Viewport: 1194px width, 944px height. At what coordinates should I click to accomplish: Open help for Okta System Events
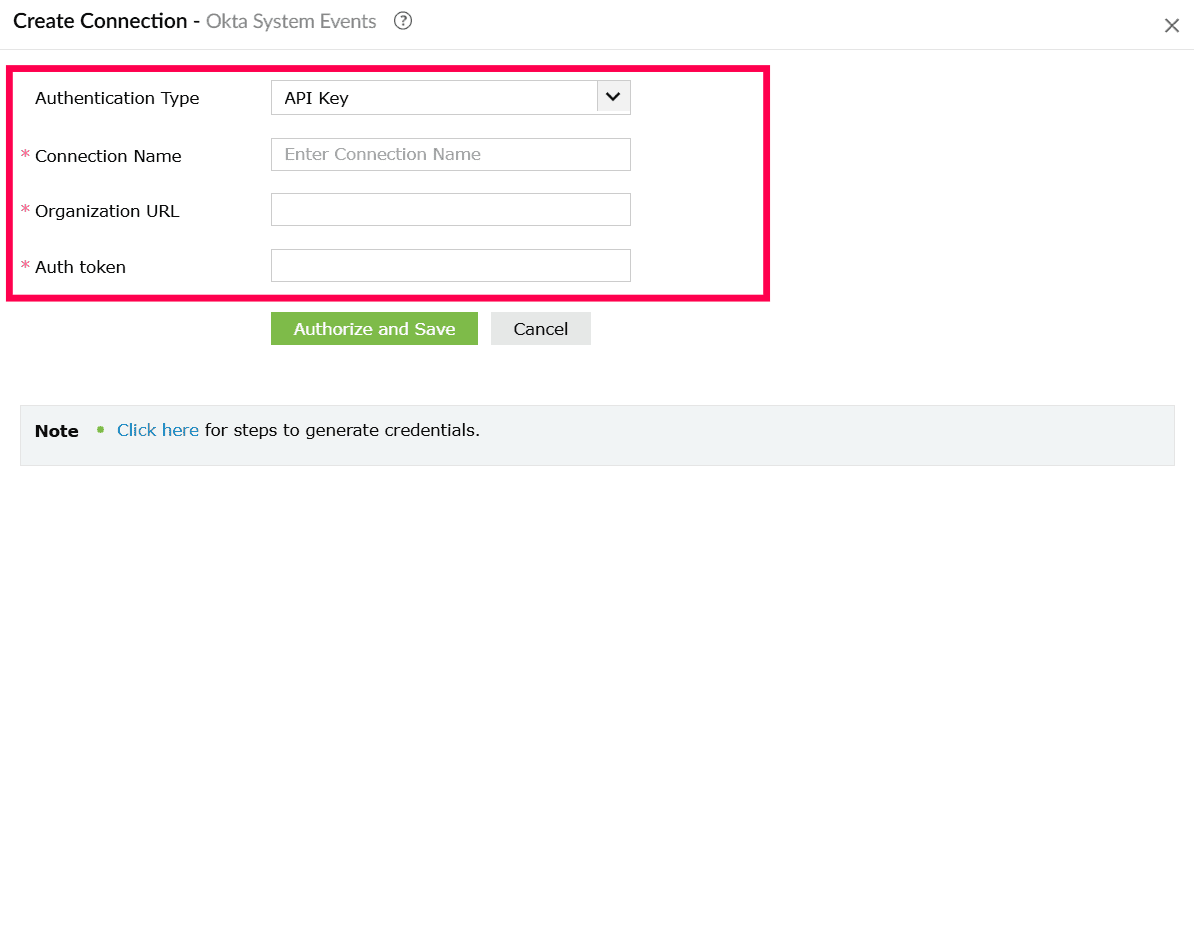[x=403, y=21]
